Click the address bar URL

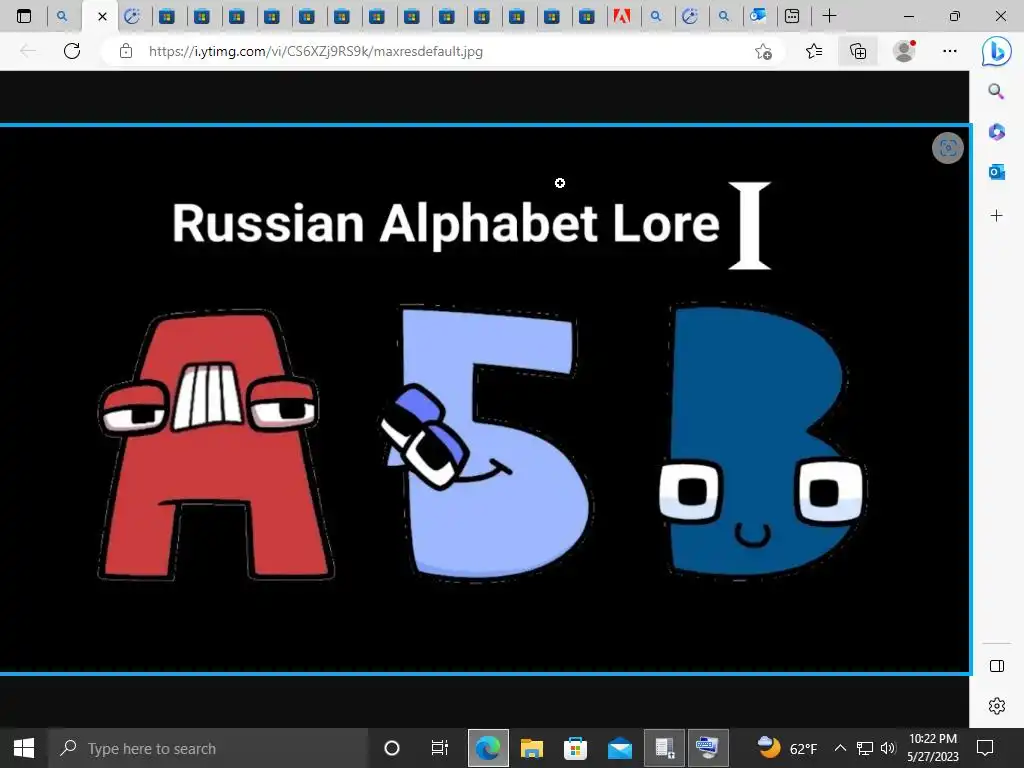pos(315,51)
